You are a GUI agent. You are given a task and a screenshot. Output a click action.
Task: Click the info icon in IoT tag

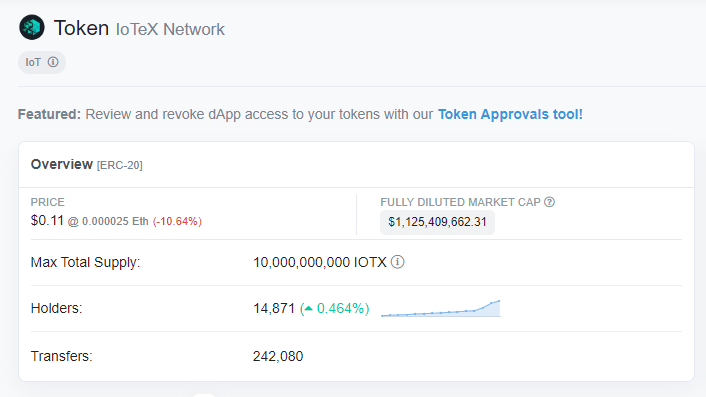53,62
